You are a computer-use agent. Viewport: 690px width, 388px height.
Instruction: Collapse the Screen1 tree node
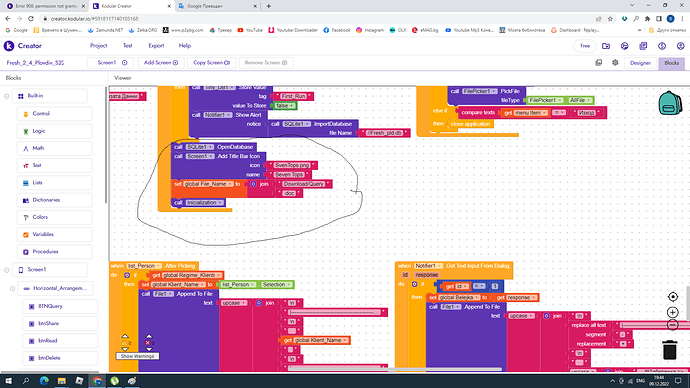coord(7,270)
